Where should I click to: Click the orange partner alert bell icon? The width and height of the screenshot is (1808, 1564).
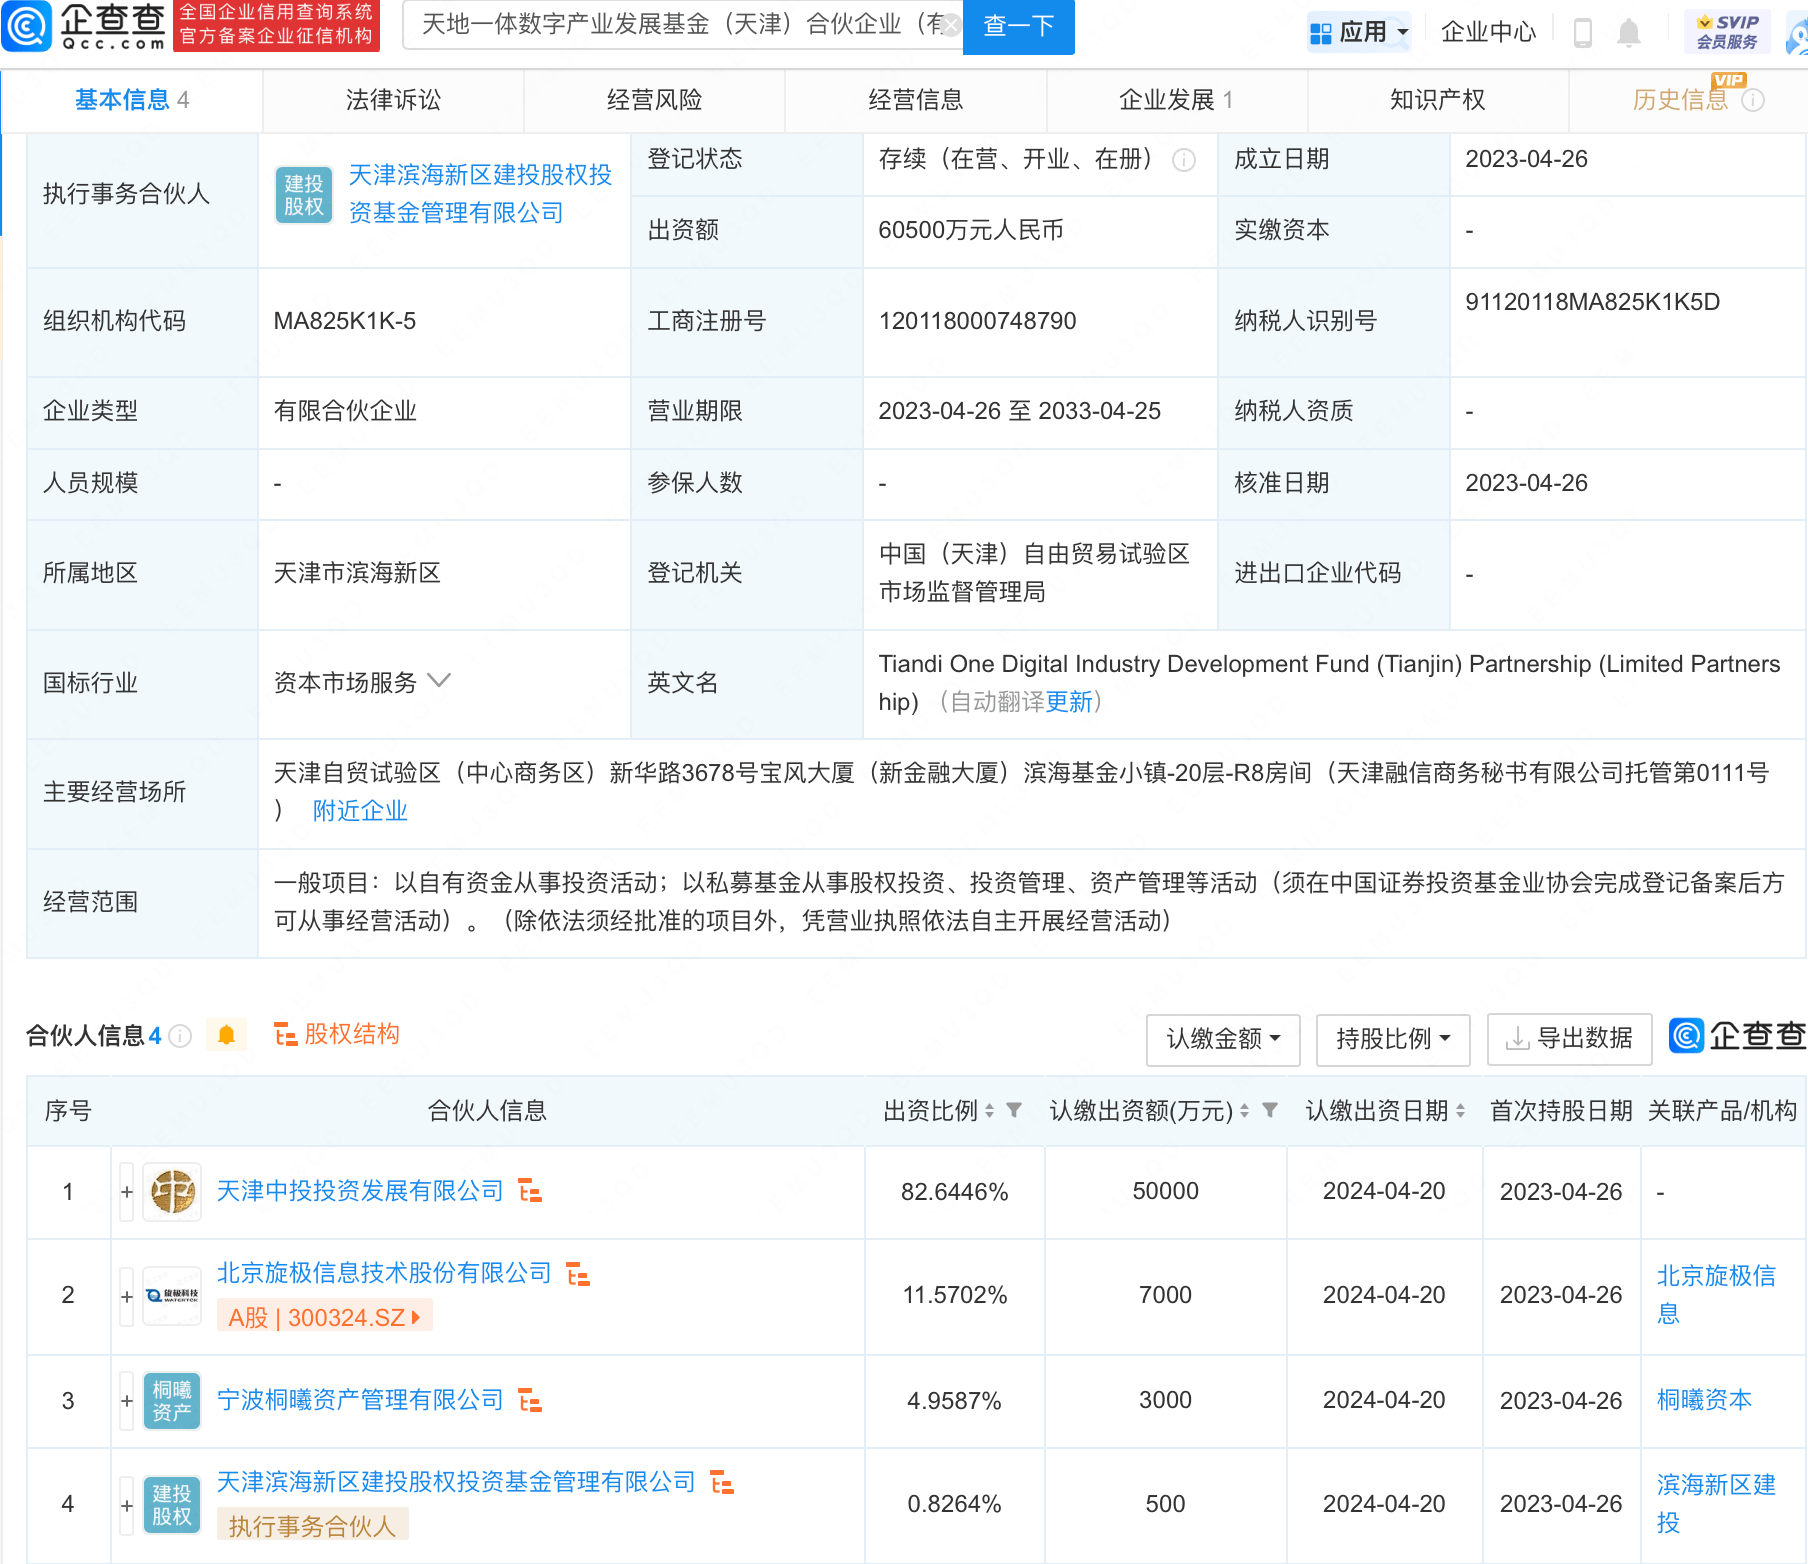(x=226, y=1035)
